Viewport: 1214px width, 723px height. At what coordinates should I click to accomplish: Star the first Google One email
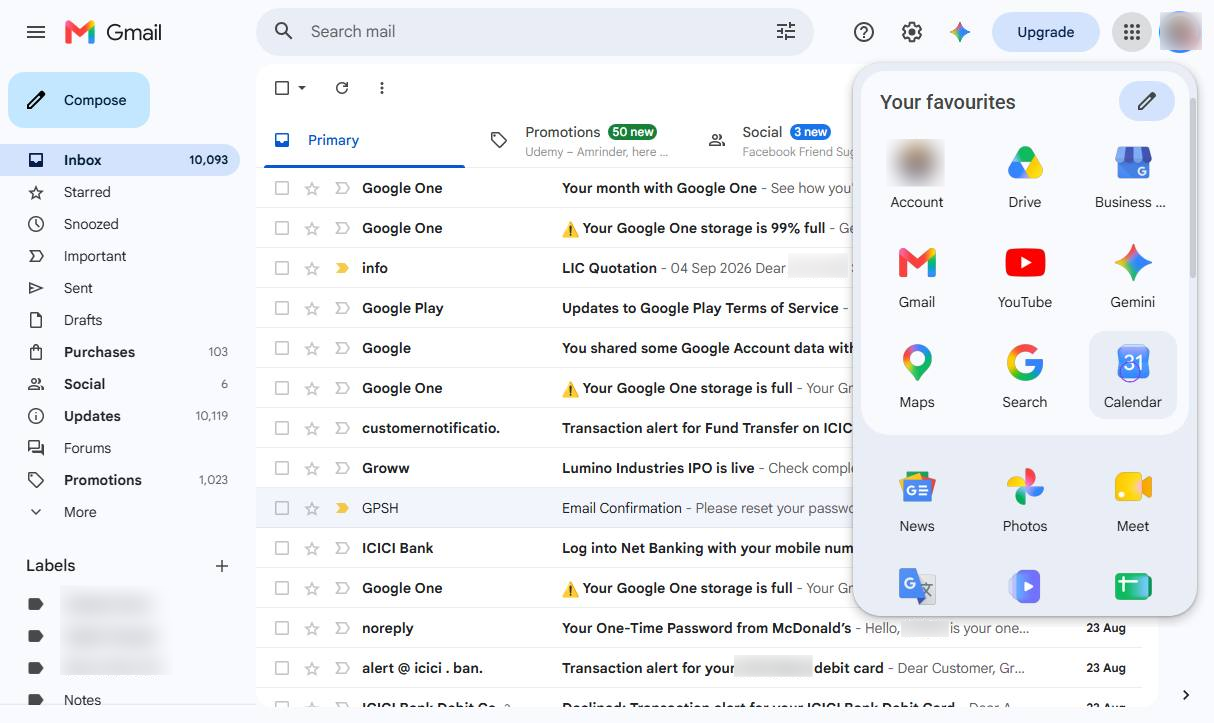pyautogui.click(x=312, y=188)
